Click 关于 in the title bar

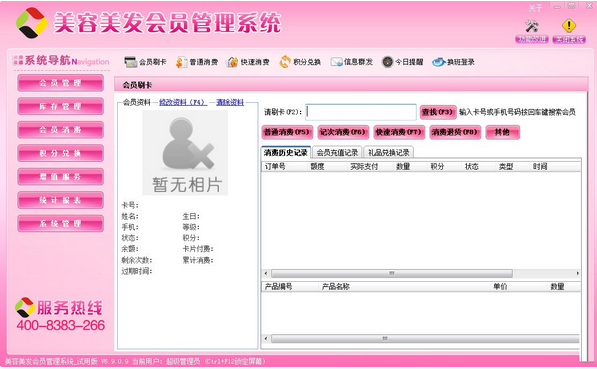pos(535,8)
